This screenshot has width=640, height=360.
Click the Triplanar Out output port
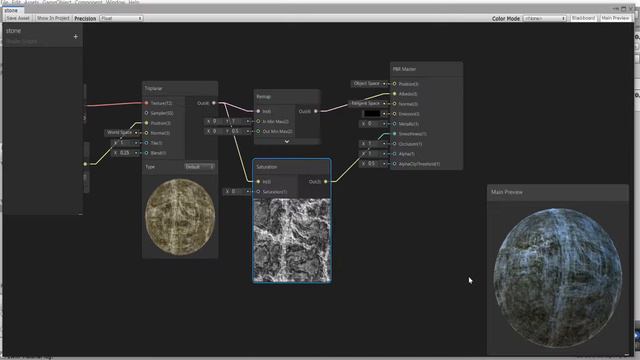coord(213,103)
